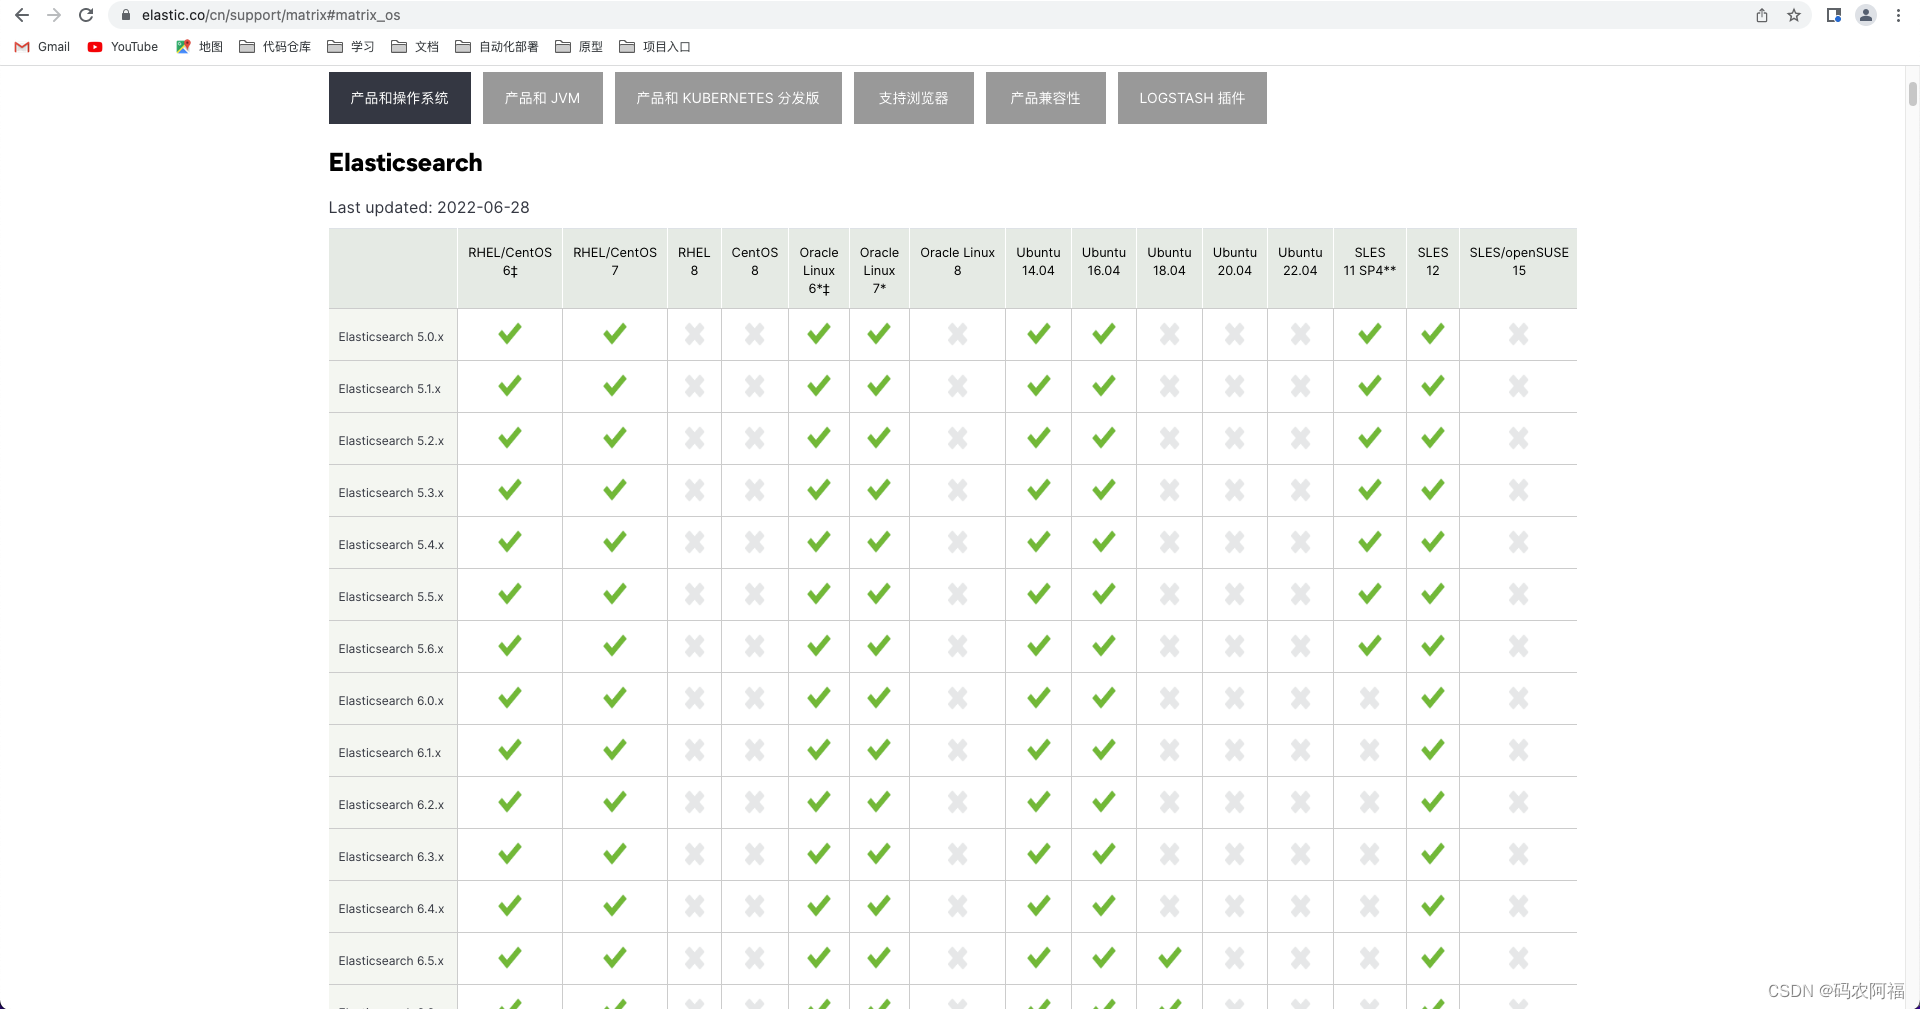Click Elasticsearch 5.6.x RHEL/CentOS 7 green checkmark

615,646
